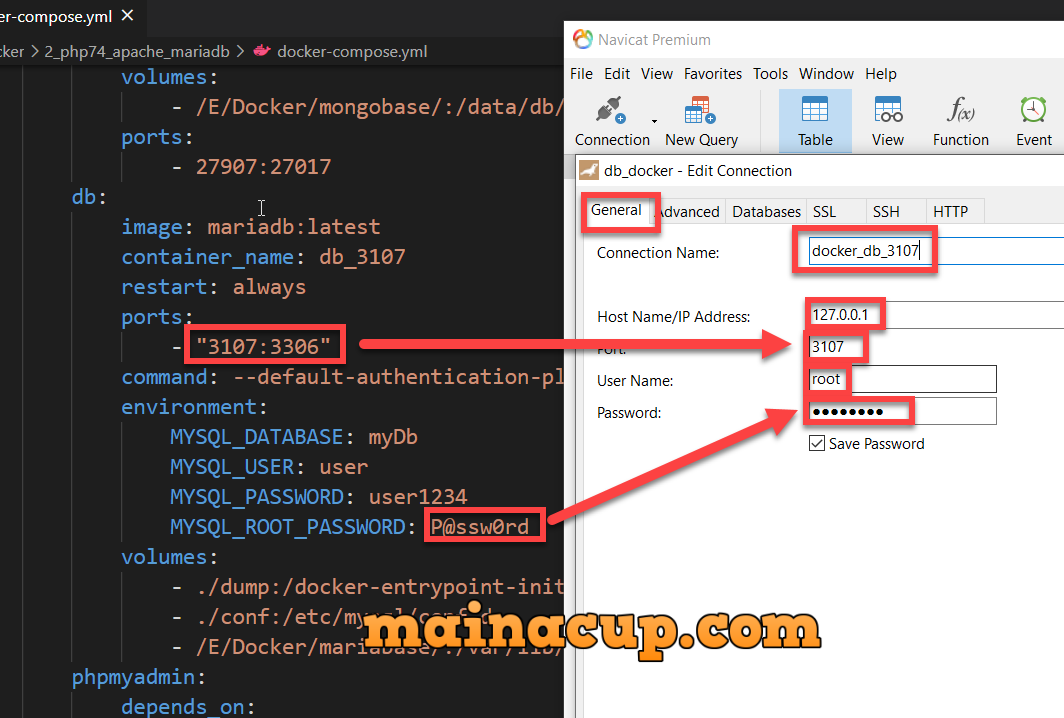Open the Function toolbar button
Viewport: 1064px width, 718px height.
[x=960, y=122]
